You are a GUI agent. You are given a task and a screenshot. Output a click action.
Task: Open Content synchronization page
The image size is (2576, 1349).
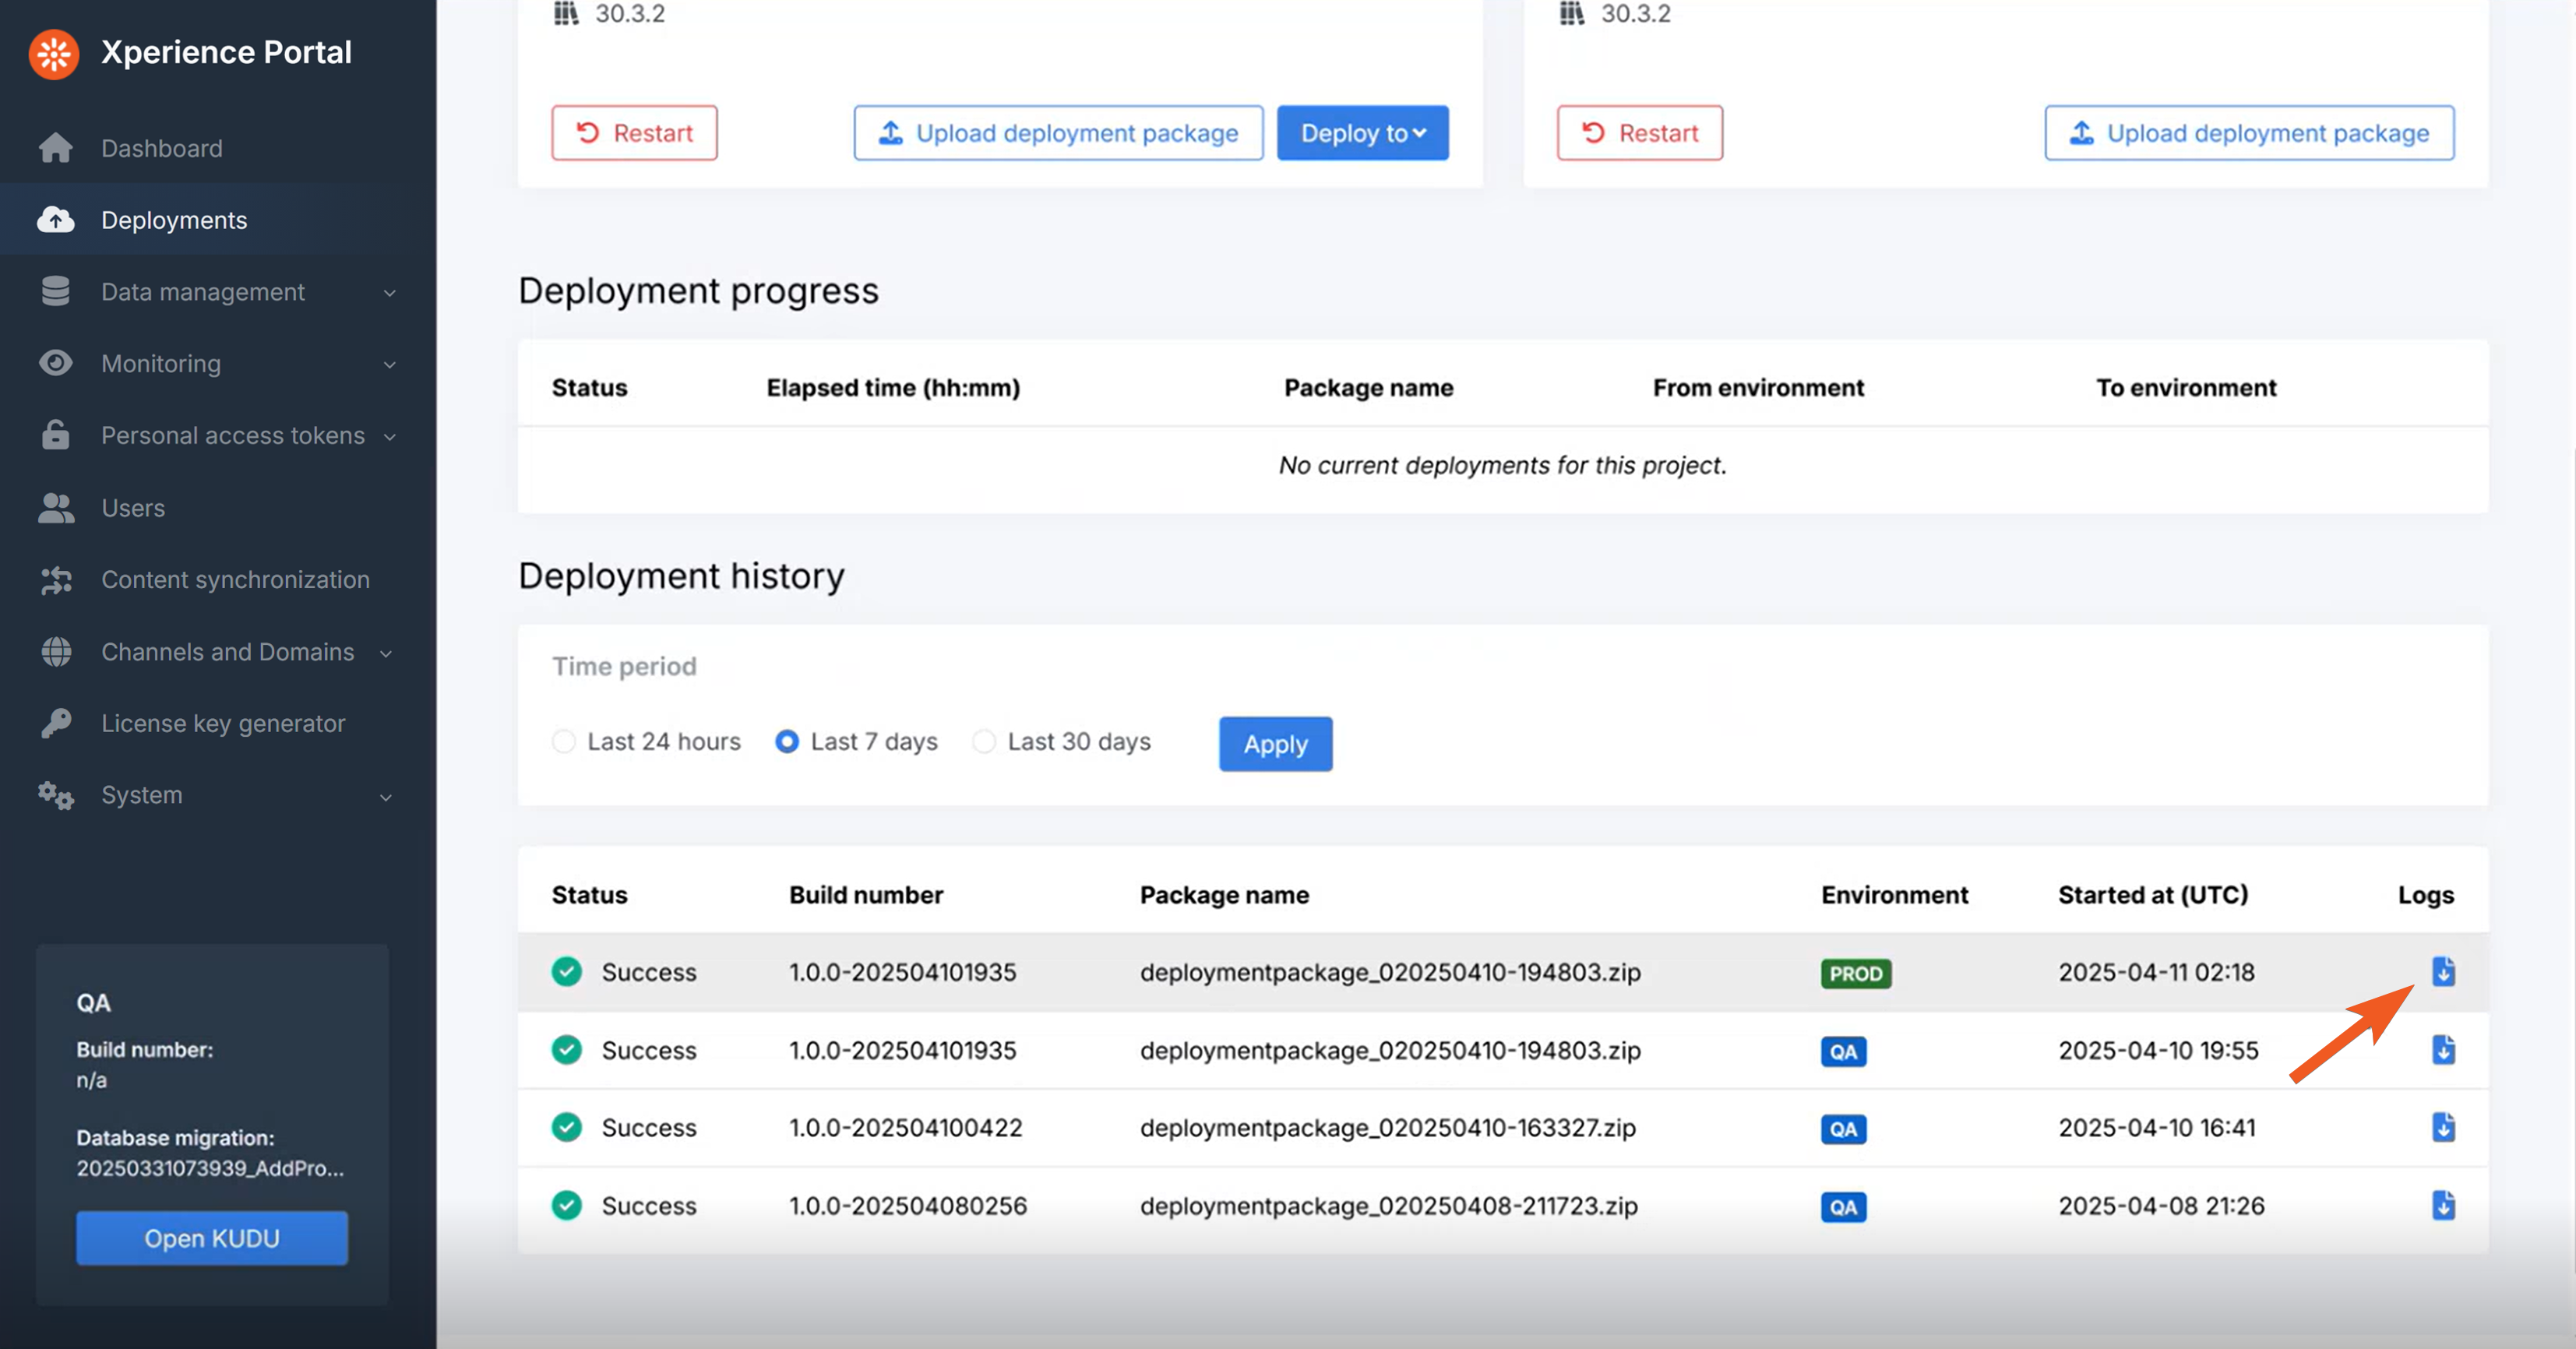pyautogui.click(x=235, y=580)
